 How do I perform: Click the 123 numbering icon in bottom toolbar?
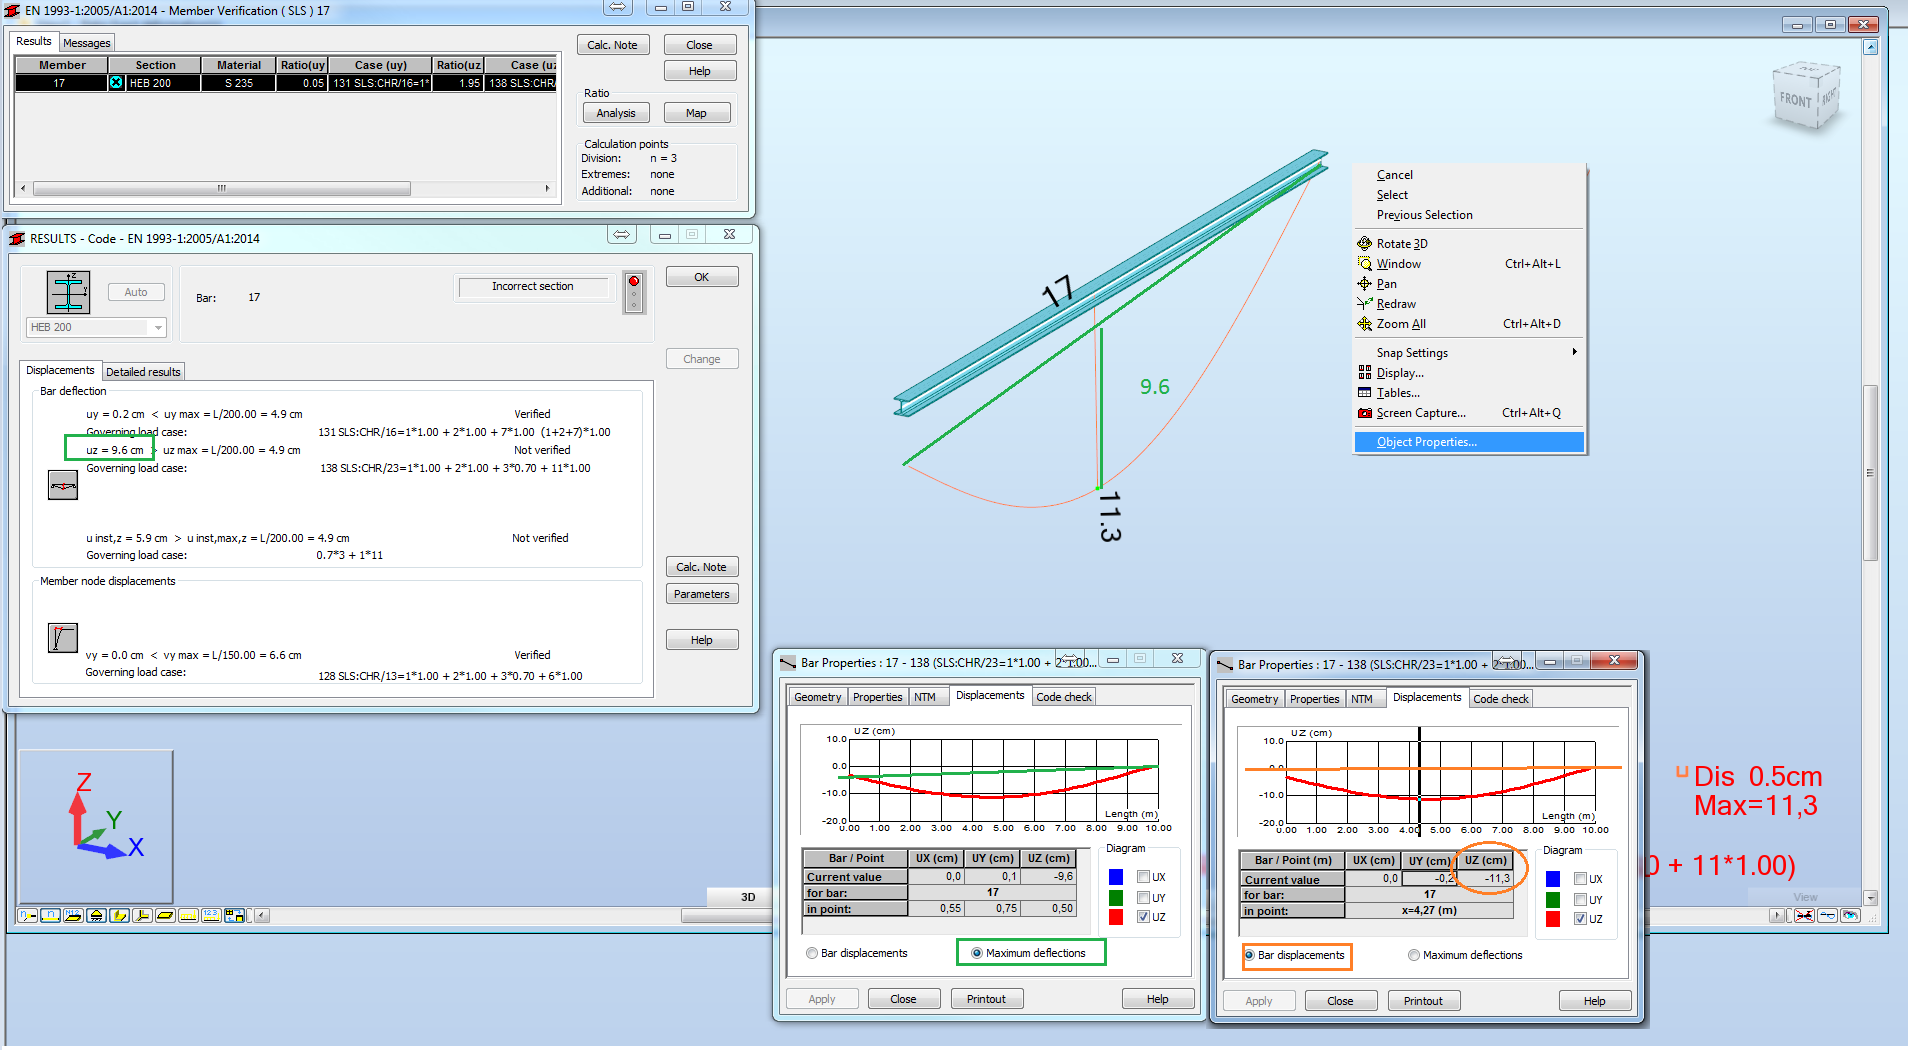pyautogui.click(x=211, y=915)
